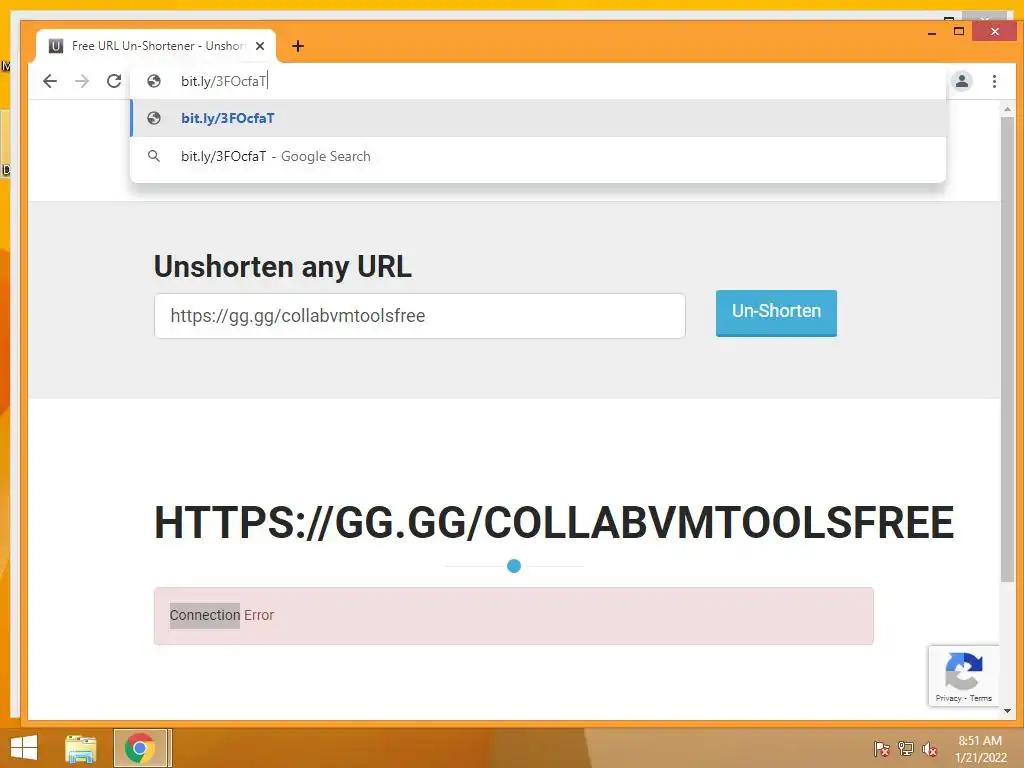
Task: Click the scrollbar down arrow
Action: [x=1007, y=711]
